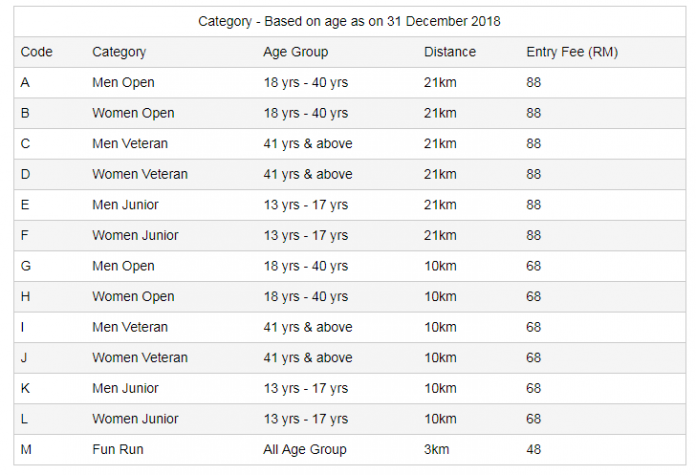This screenshot has height=475, width=696.
Task: Select Women Veteran in row D
Action: click(x=140, y=174)
